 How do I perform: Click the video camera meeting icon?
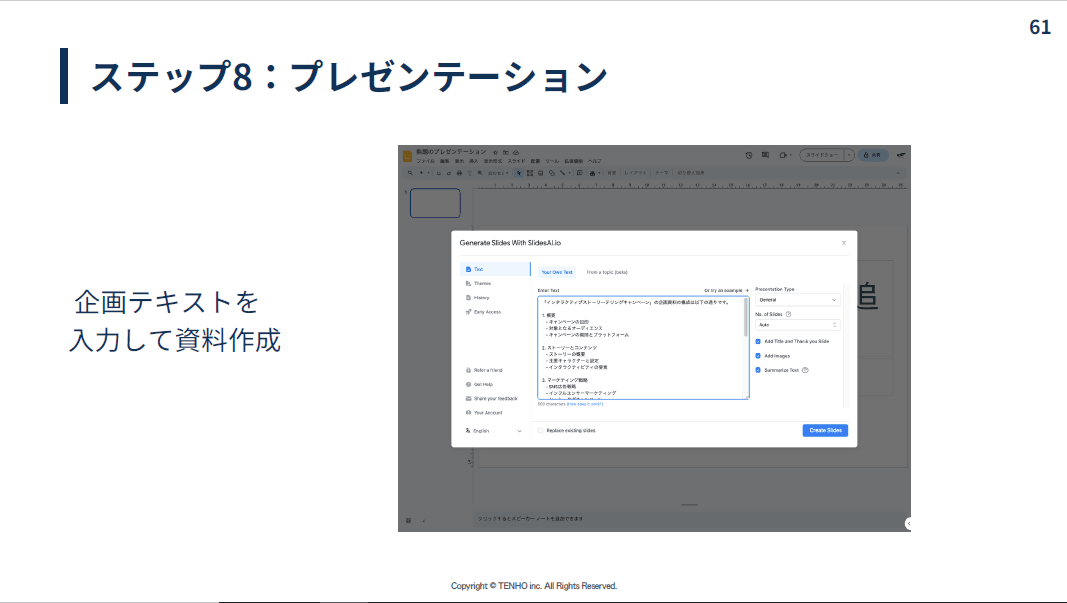[x=783, y=155]
